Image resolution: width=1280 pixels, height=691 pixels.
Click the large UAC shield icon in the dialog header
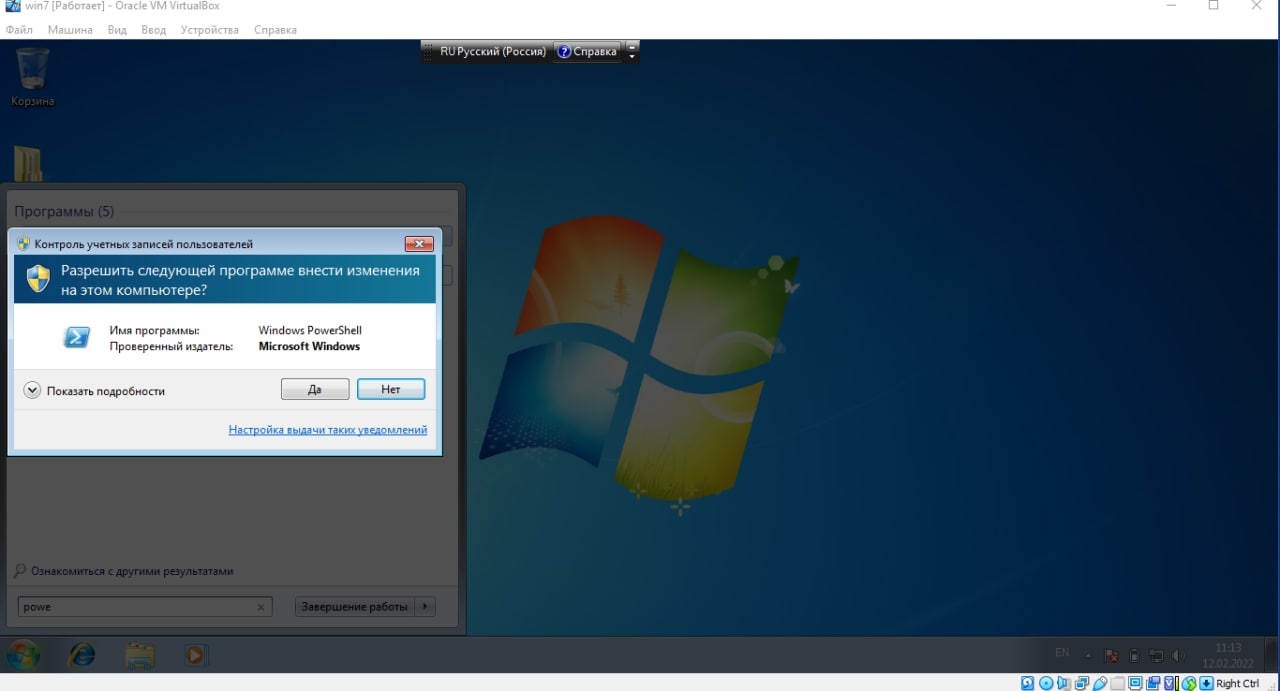(x=38, y=278)
